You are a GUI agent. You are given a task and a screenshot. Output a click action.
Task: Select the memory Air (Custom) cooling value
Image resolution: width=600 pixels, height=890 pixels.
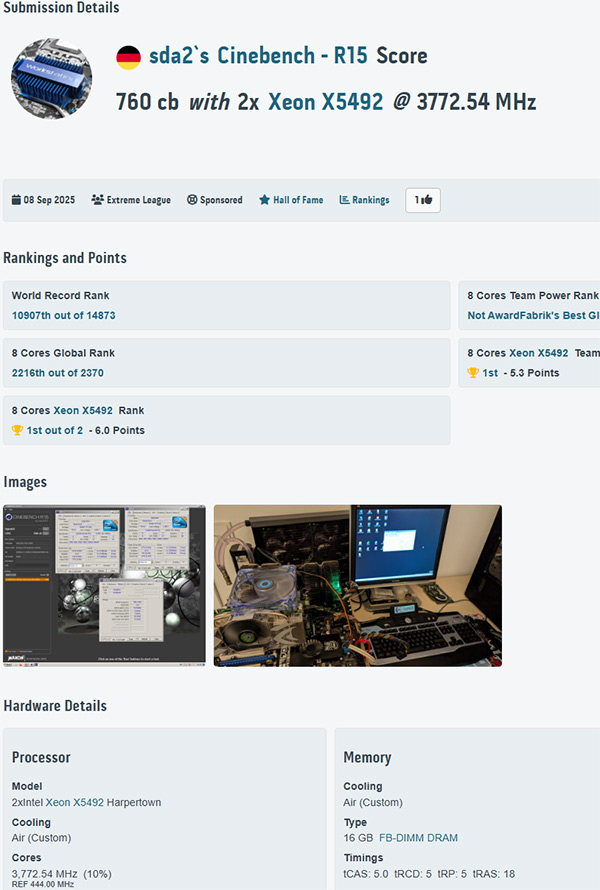point(373,803)
